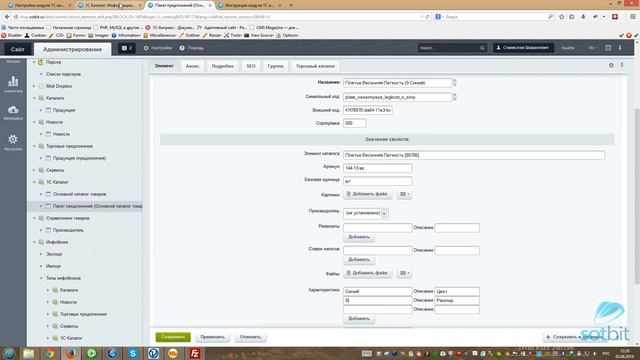Viewport: 640px width, 360px height.
Task: Open Skype from the taskbar
Action: [x=133, y=353]
